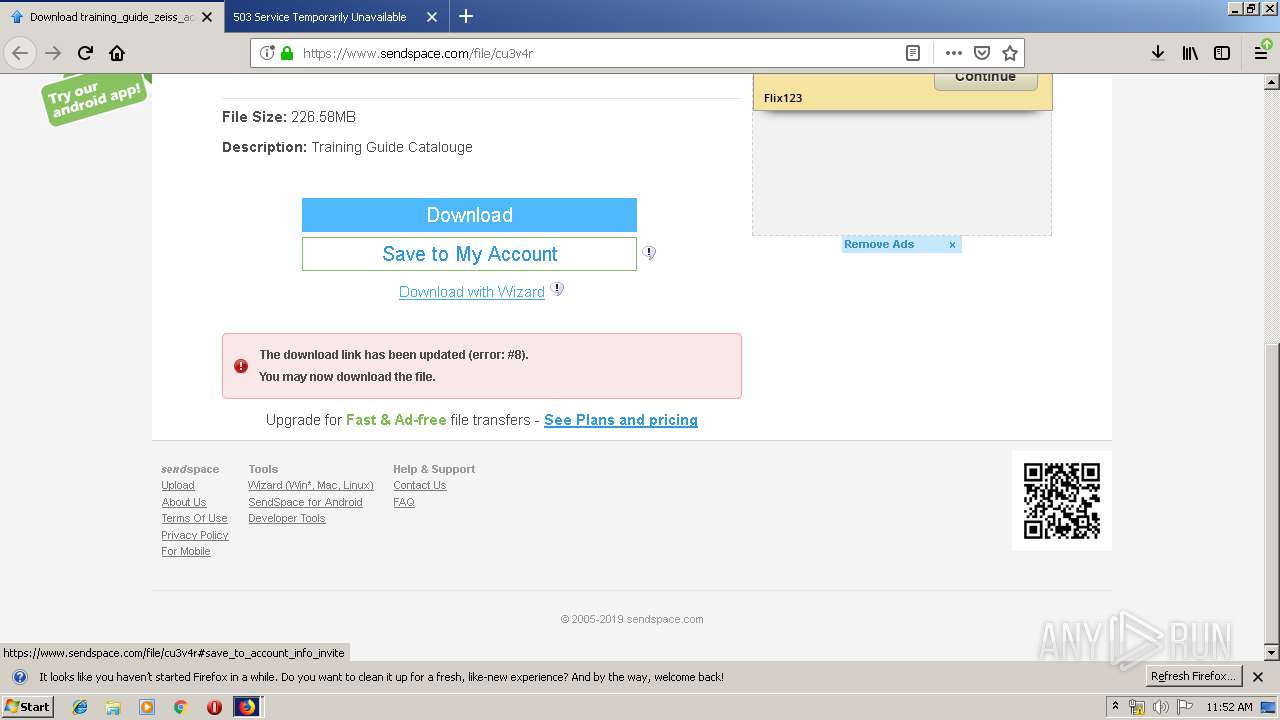The height and width of the screenshot is (720, 1280).
Task: Show hidden tray icons arrow
Action: (1115, 707)
